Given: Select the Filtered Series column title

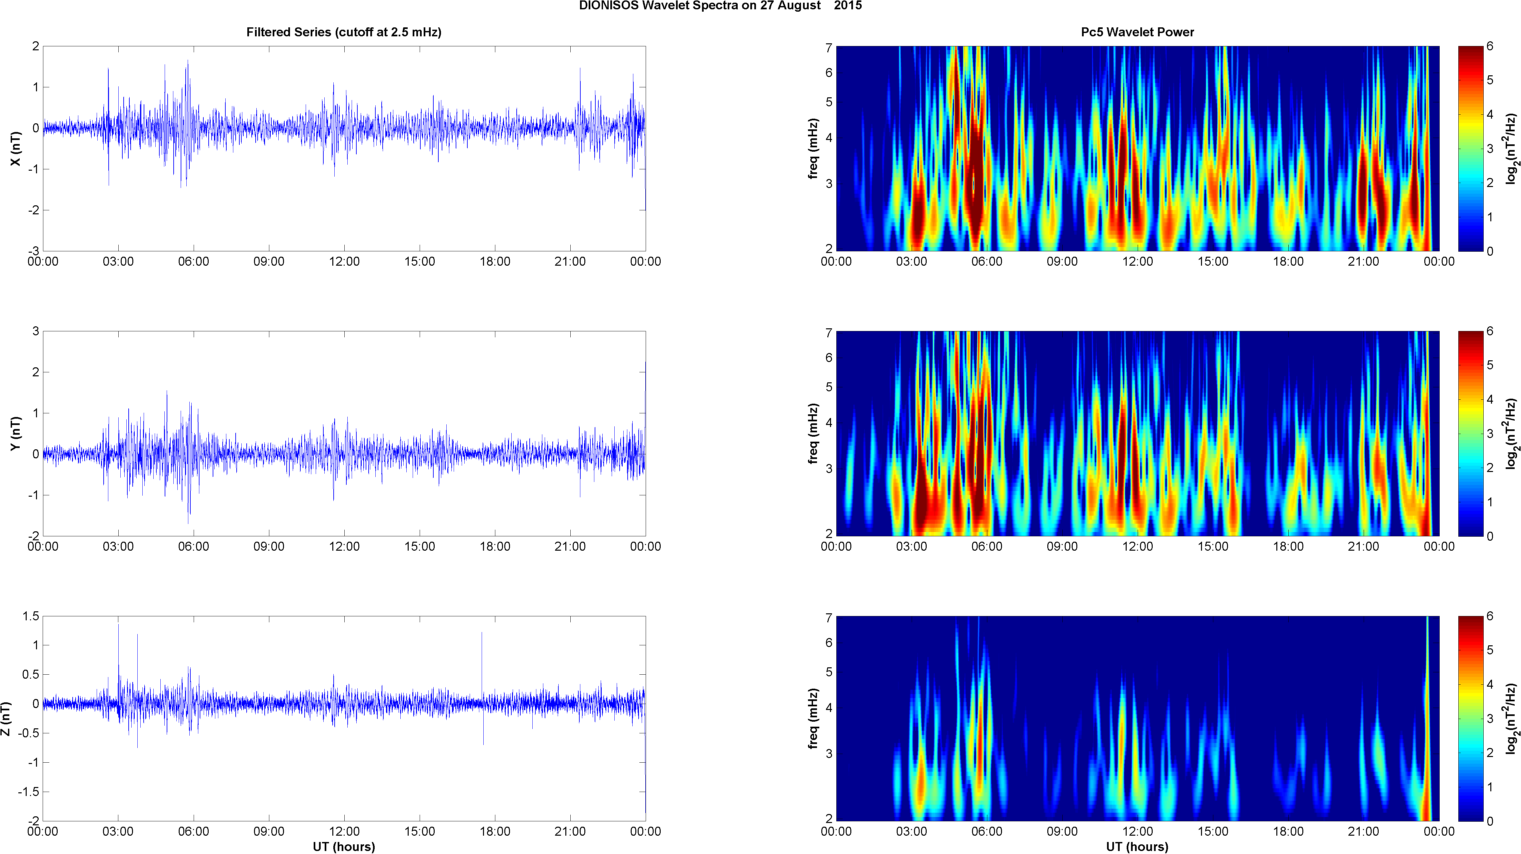Looking at the screenshot, I should click(x=344, y=32).
